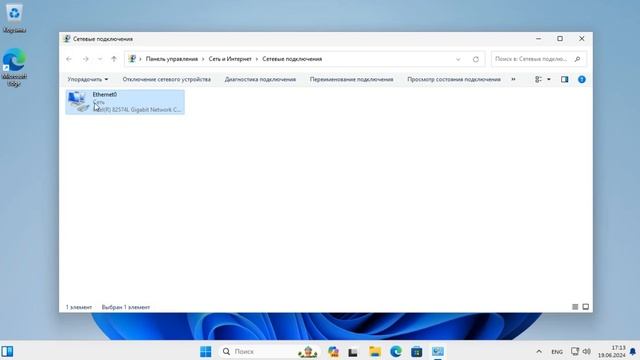Refresh the network connections list

click(x=476, y=59)
